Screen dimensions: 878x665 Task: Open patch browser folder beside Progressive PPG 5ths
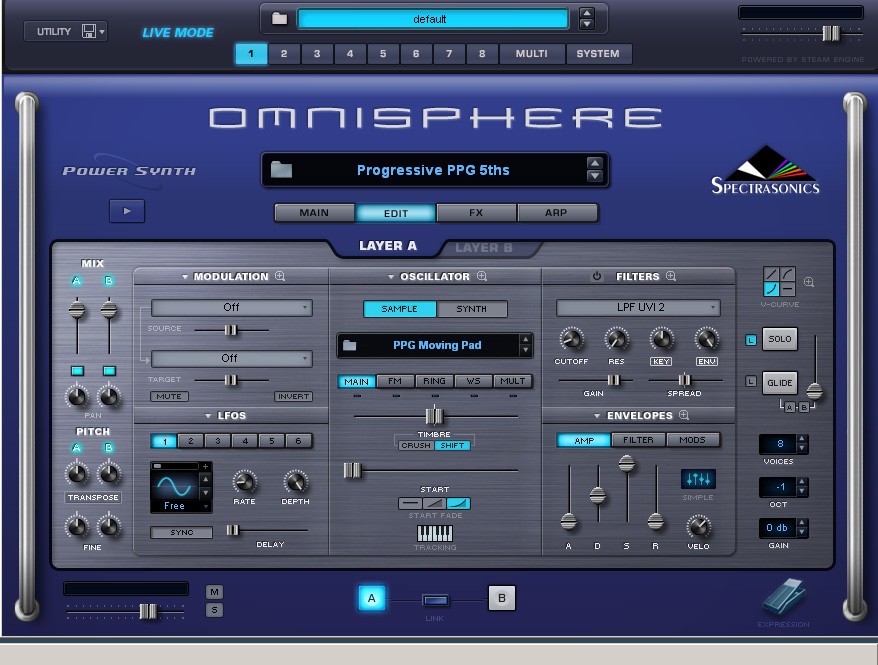pos(281,169)
